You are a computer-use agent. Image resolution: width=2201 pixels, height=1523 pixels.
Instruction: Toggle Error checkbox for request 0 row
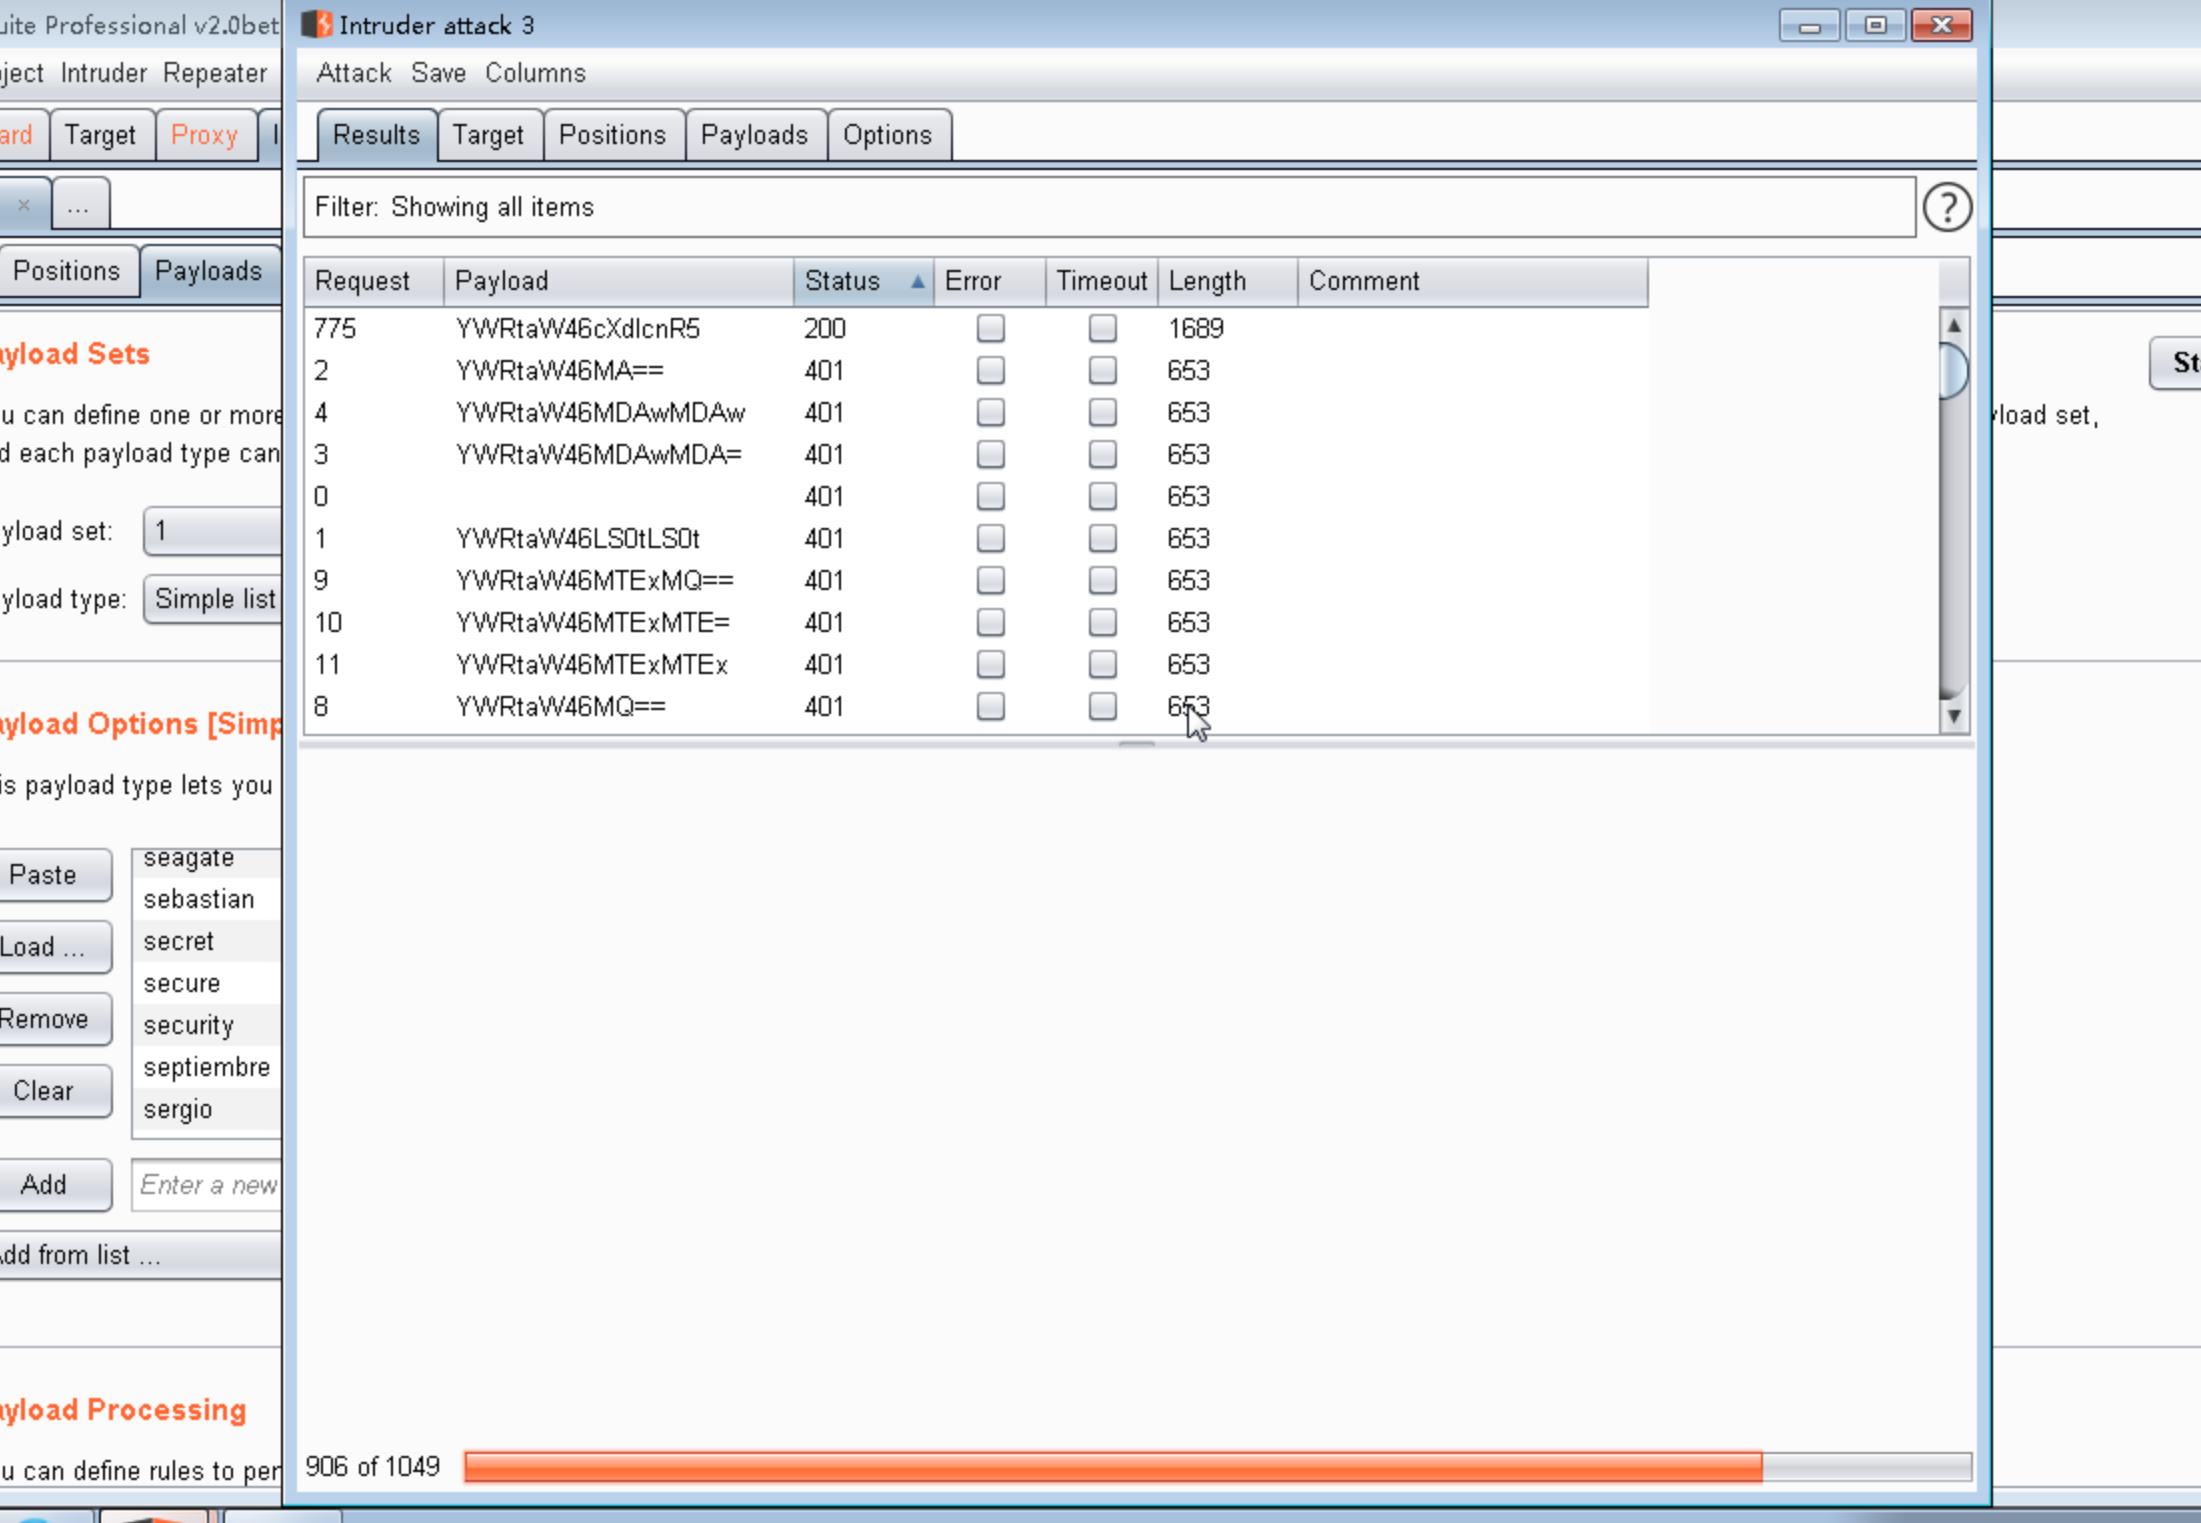pyautogui.click(x=990, y=497)
